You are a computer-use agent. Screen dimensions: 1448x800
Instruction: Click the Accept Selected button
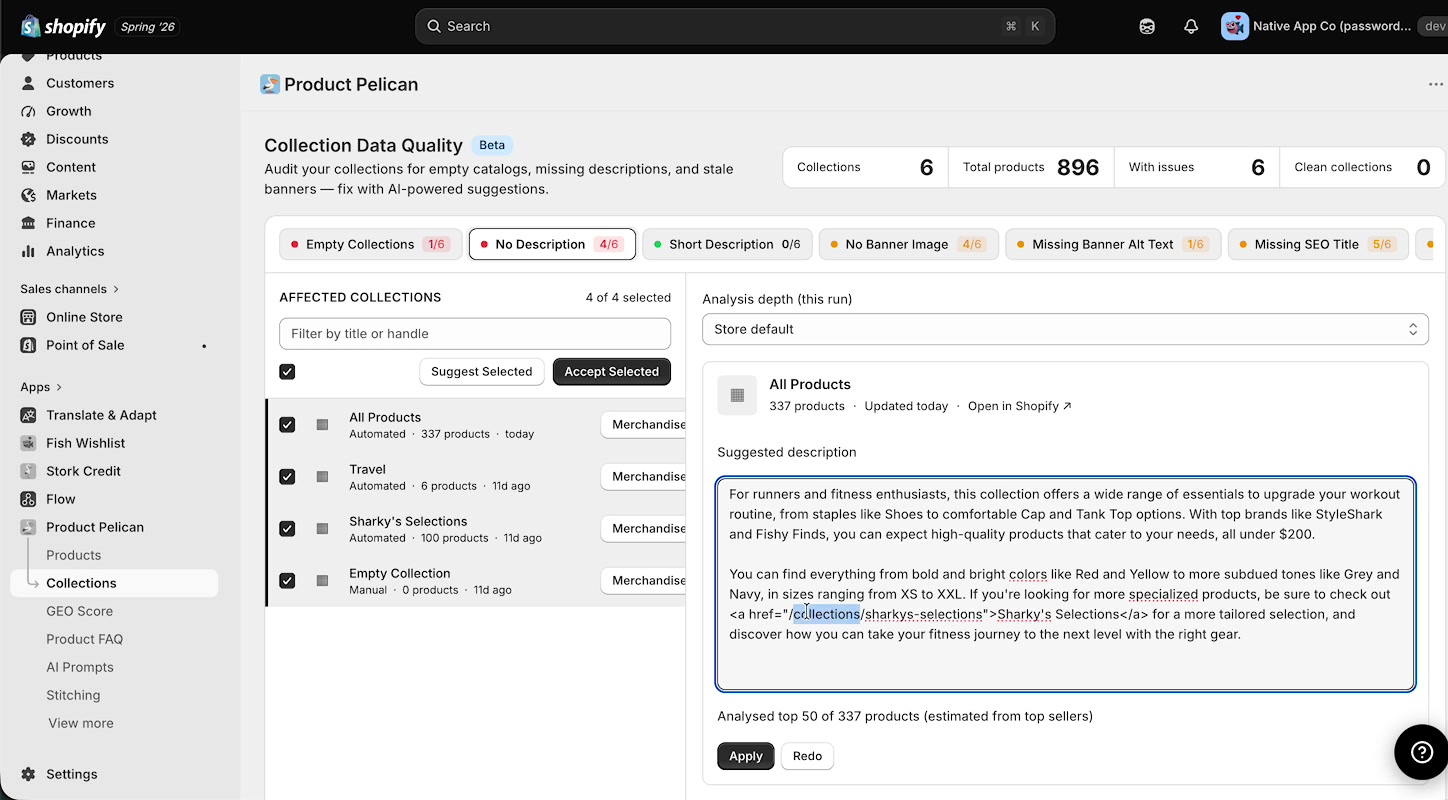click(611, 372)
